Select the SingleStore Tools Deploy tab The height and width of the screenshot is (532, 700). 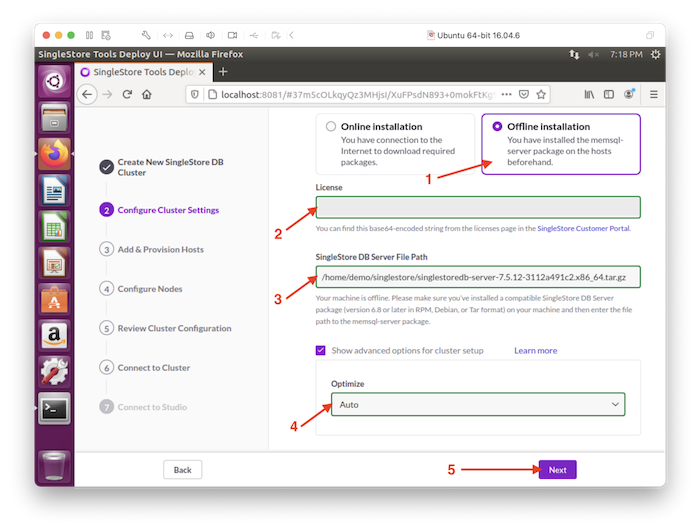point(143,72)
